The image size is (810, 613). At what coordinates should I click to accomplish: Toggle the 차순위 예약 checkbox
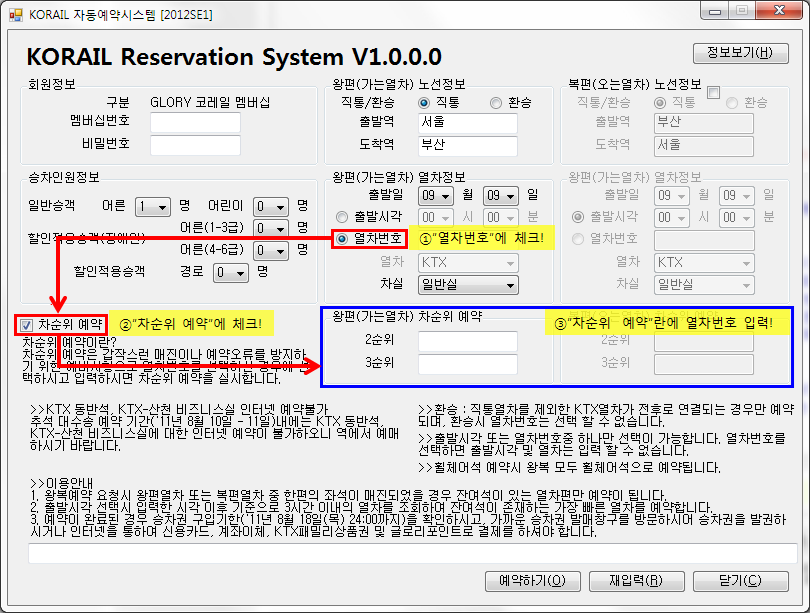click(x=26, y=325)
